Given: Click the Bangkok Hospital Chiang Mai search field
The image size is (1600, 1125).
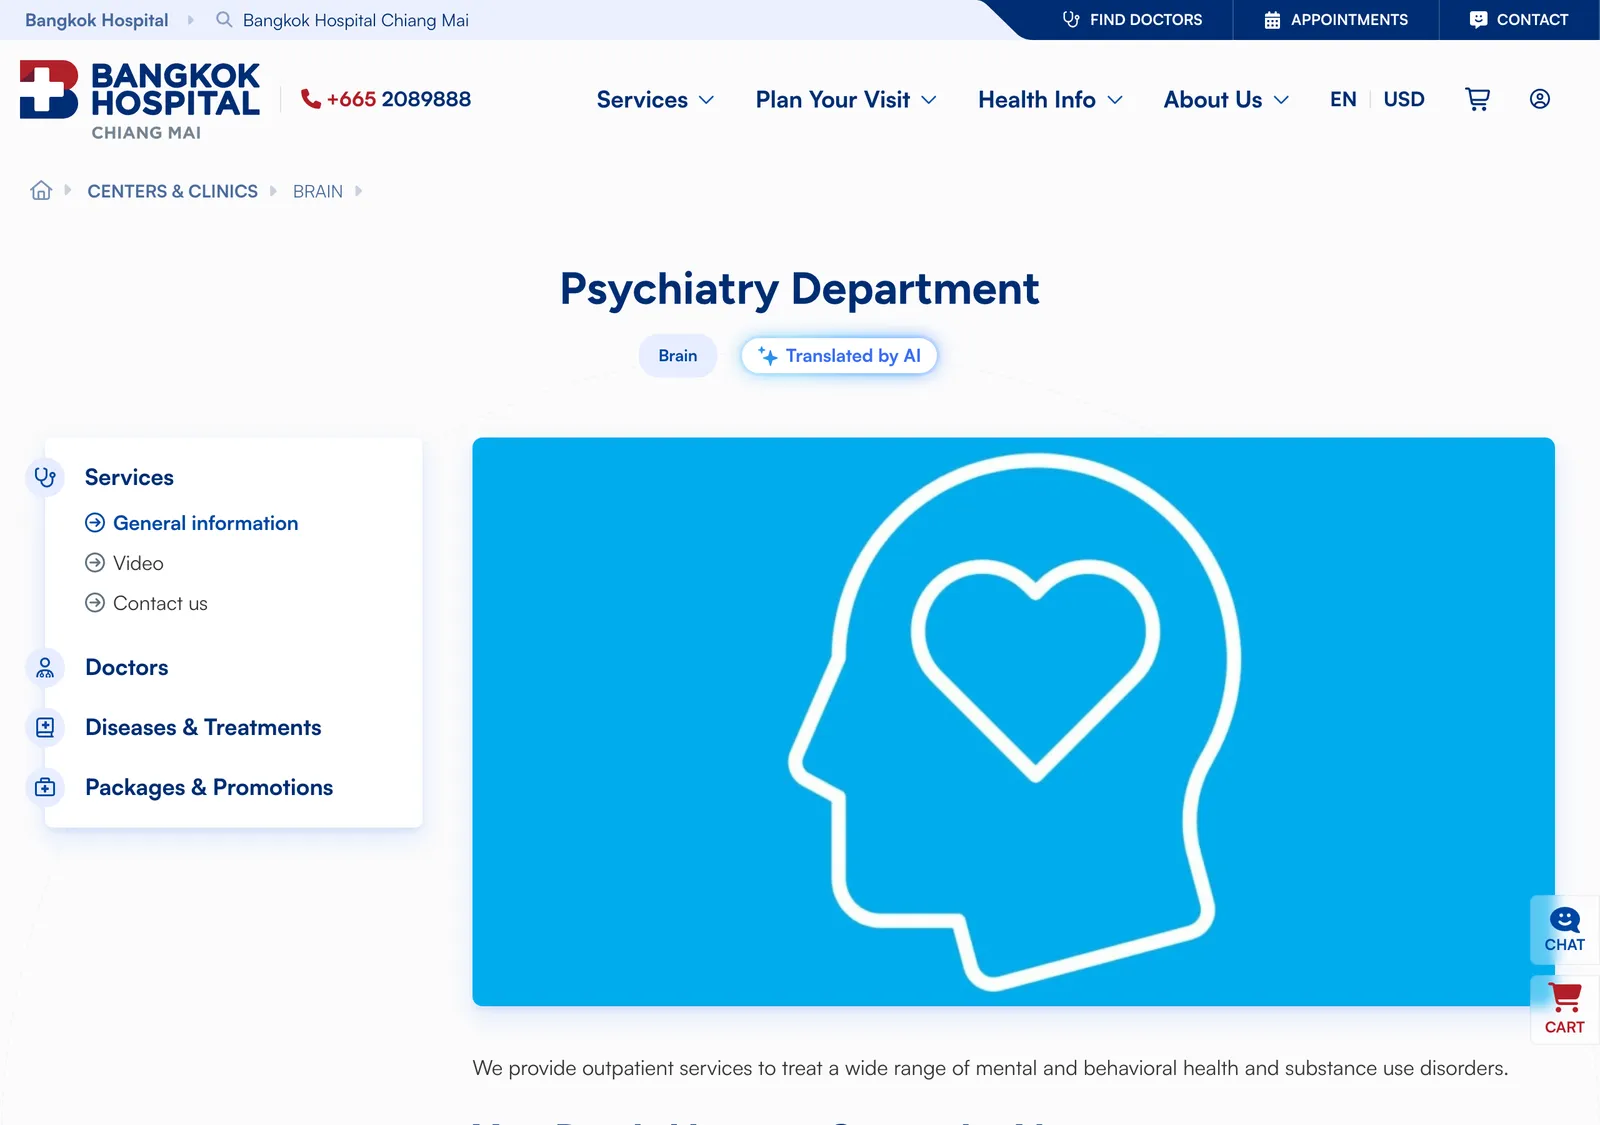Looking at the screenshot, I should click(x=355, y=20).
